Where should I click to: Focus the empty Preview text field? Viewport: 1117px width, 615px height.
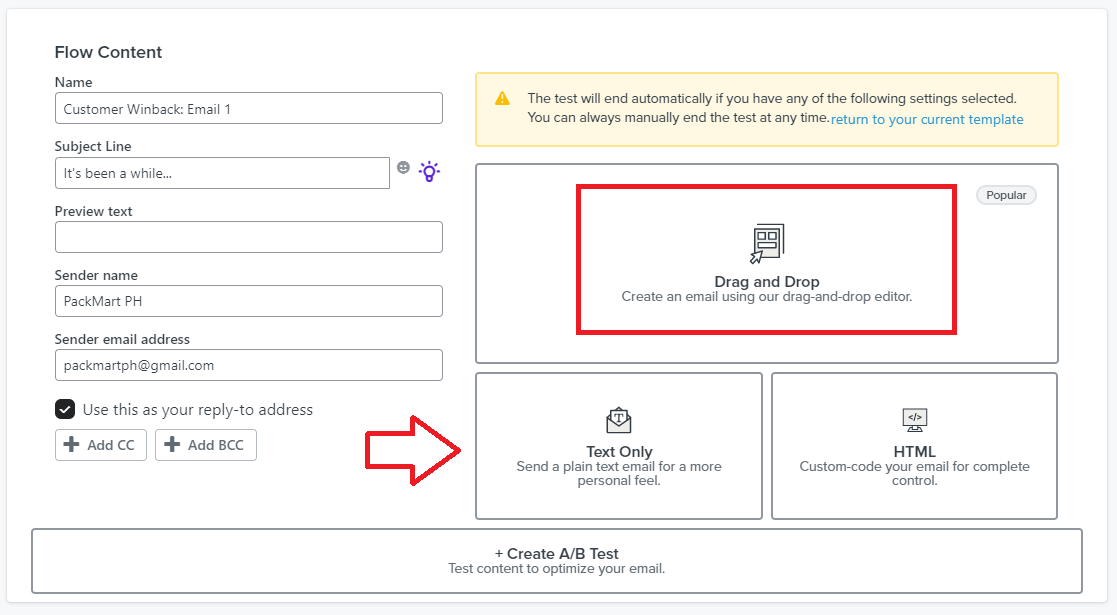click(249, 237)
